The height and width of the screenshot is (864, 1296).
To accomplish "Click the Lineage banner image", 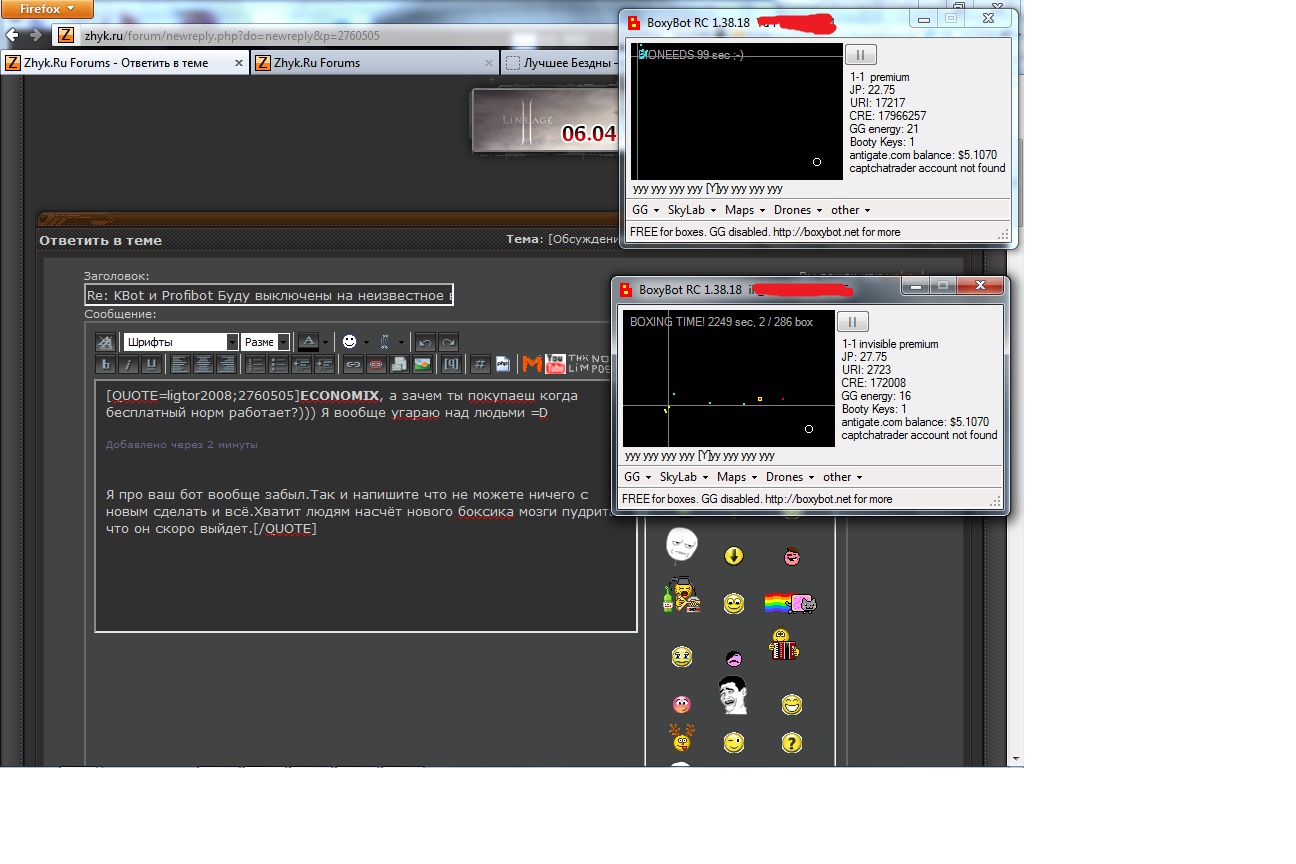I will pyautogui.click(x=545, y=120).
